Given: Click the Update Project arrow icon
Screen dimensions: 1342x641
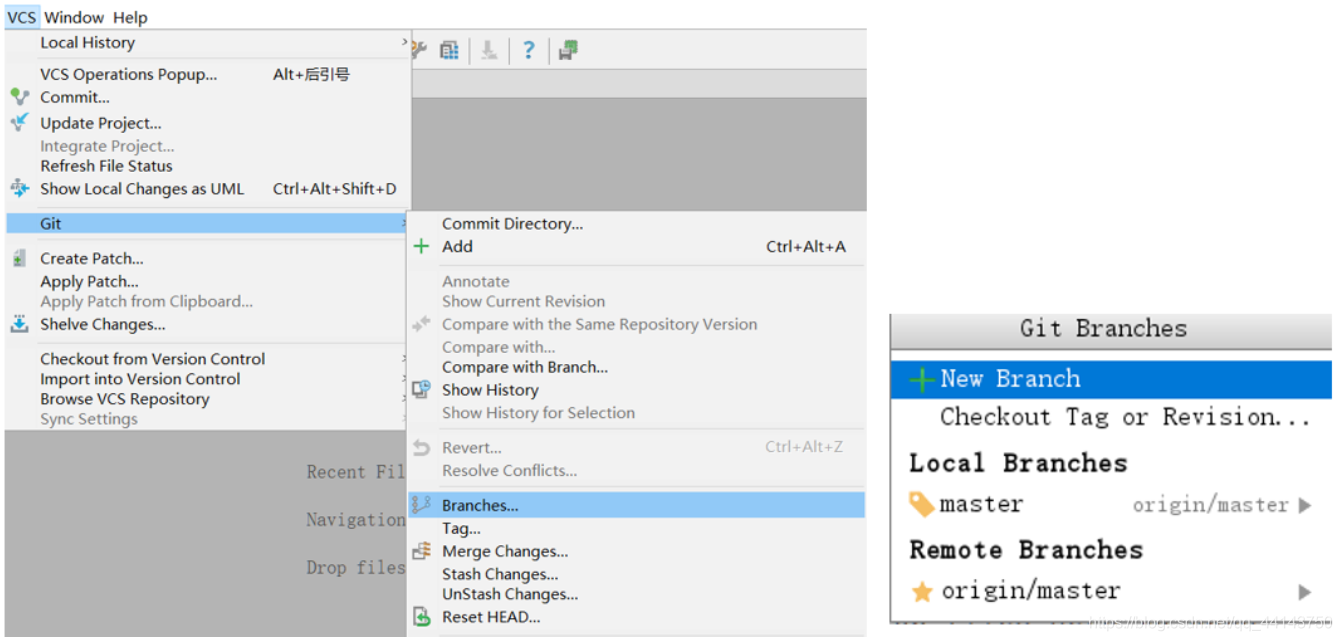Looking at the screenshot, I should click(20, 123).
